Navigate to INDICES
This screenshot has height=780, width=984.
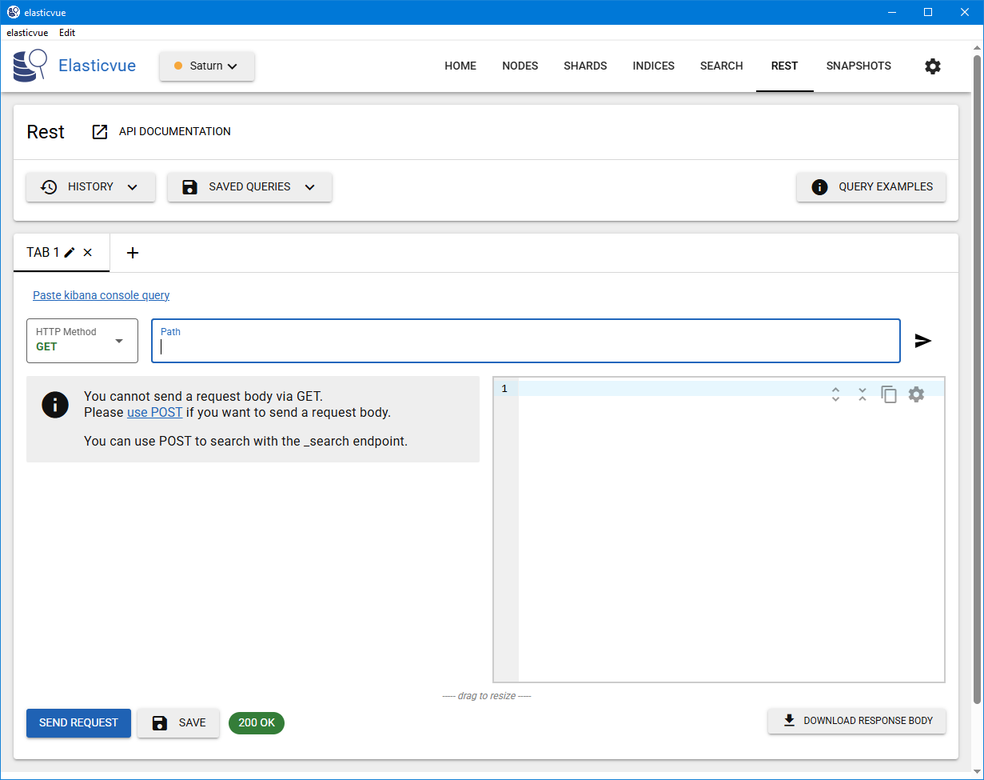[x=653, y=66]
